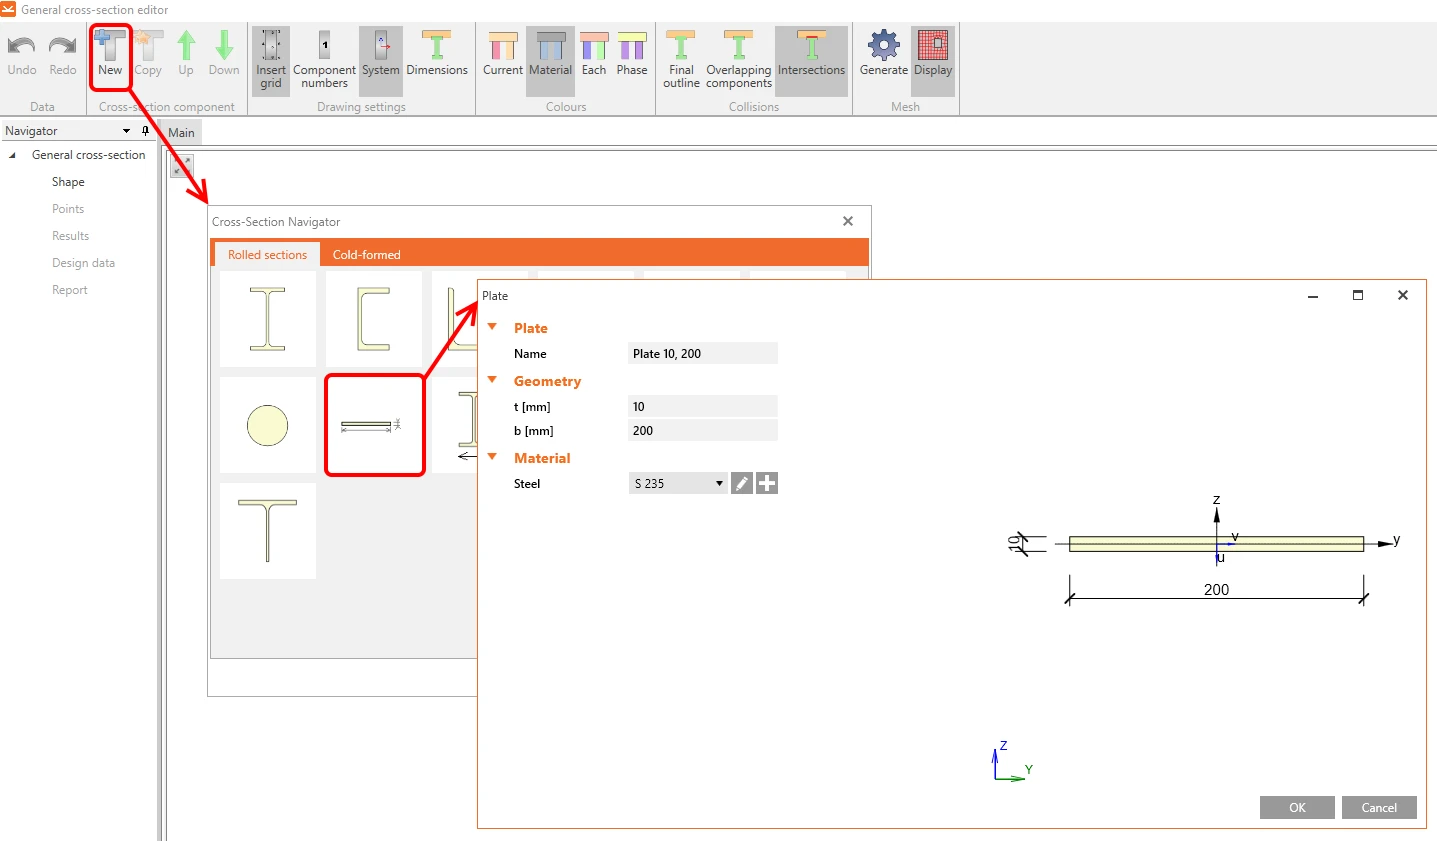1437x841 pixels.
Task: Collapse the Plate group
Action: pyautogui.click(x=492, y=327)
